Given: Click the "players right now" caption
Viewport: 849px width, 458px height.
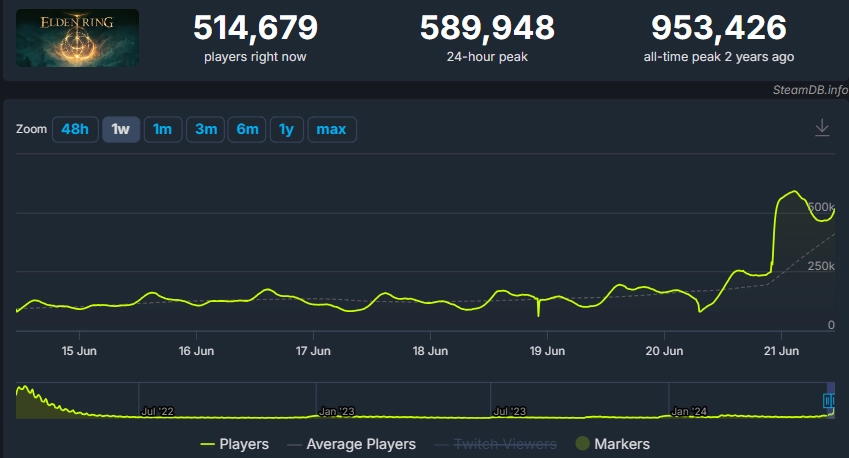Looking at the screenshot, I should [255, 57].
